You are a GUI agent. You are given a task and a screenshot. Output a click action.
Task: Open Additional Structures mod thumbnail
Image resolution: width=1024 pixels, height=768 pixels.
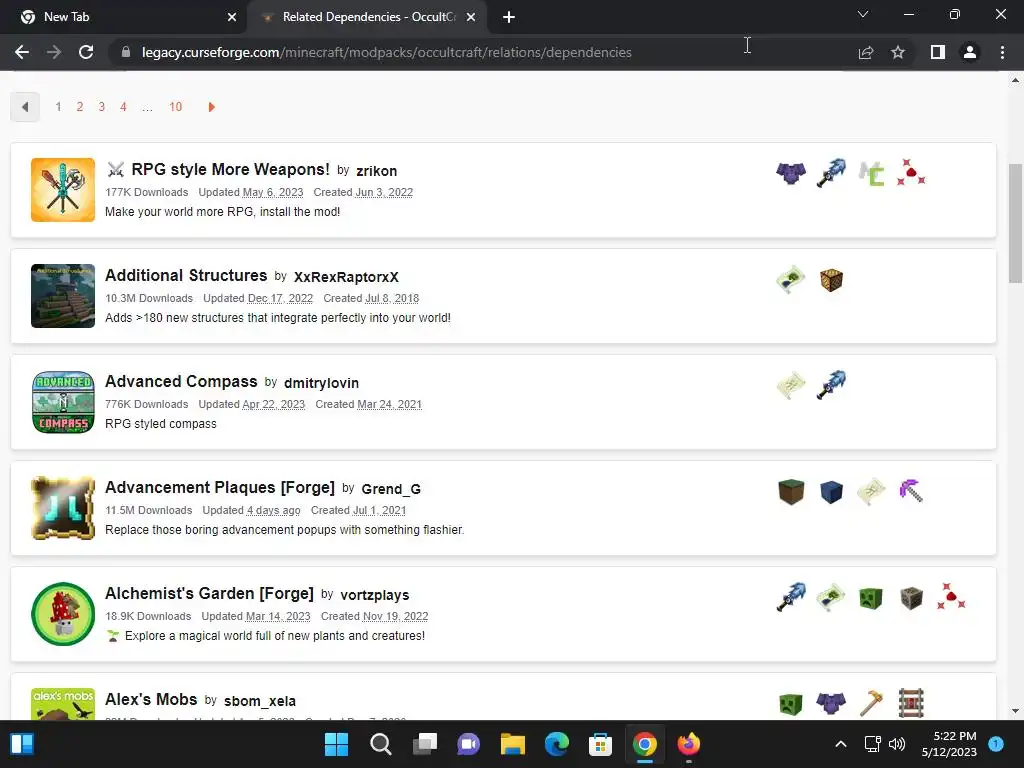(x=63, y=296)
